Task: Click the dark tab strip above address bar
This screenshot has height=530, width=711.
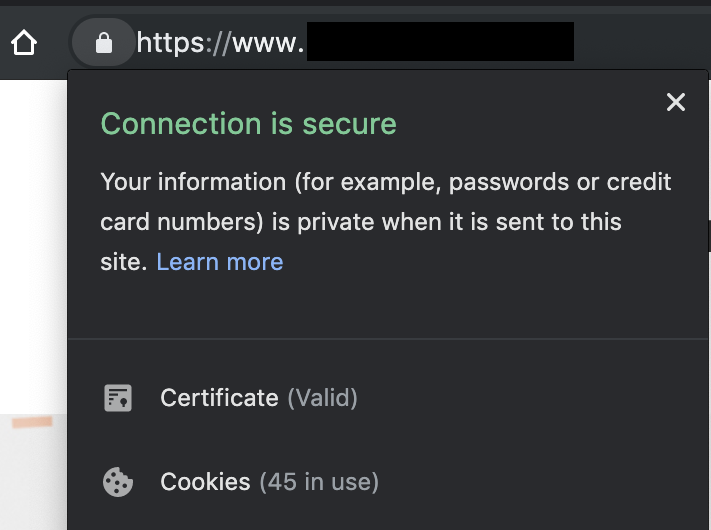Action: pos(356,7)
